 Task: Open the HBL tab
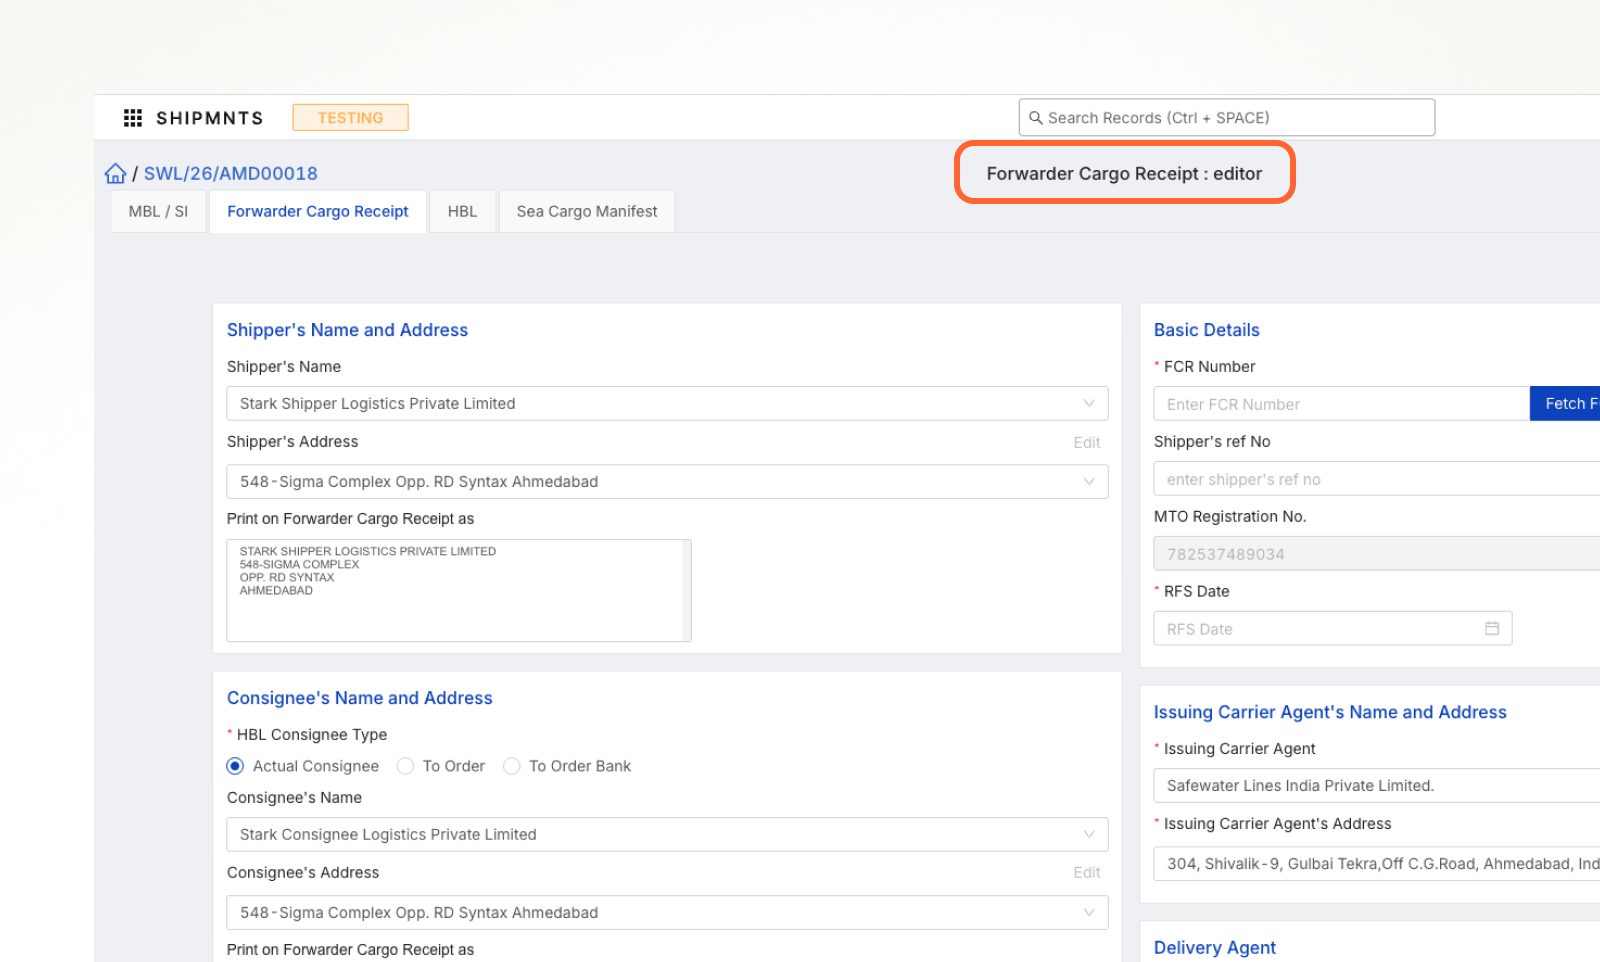[x=462, y=212]
